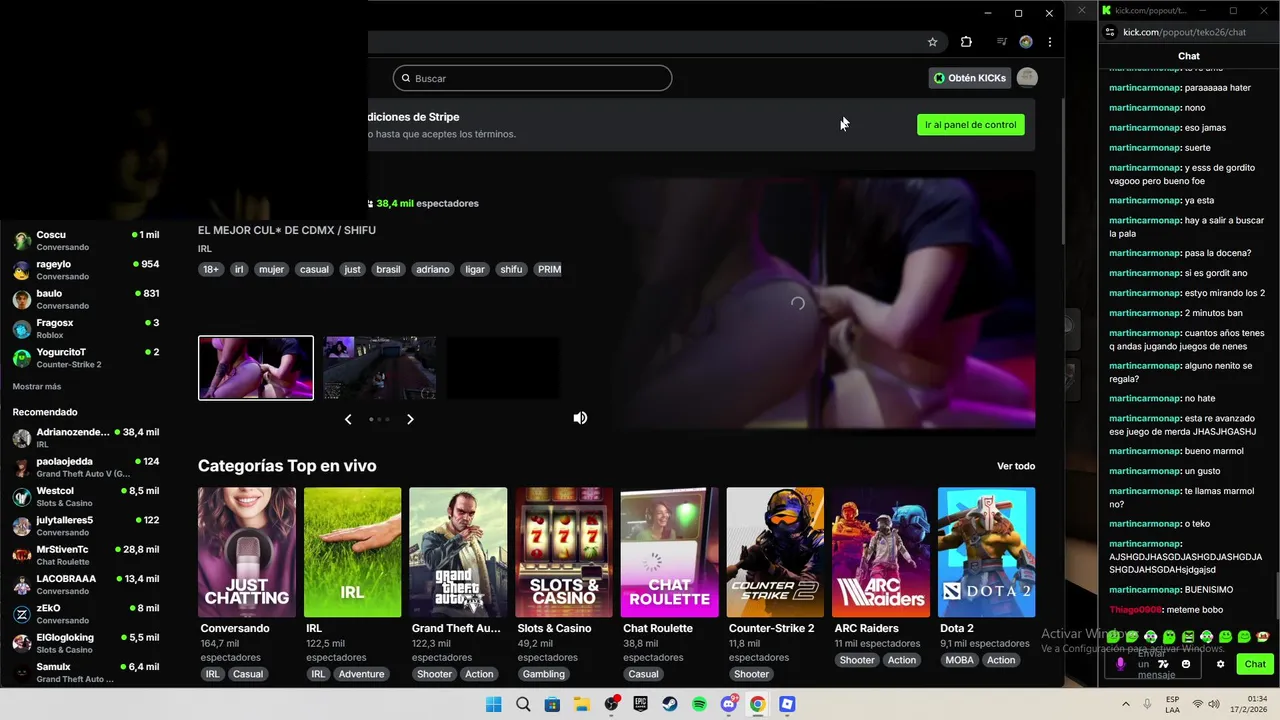The height and width of the screenshot is (720, 1280).
Task: Click chat popout address bar URL
Action: 1184,32
